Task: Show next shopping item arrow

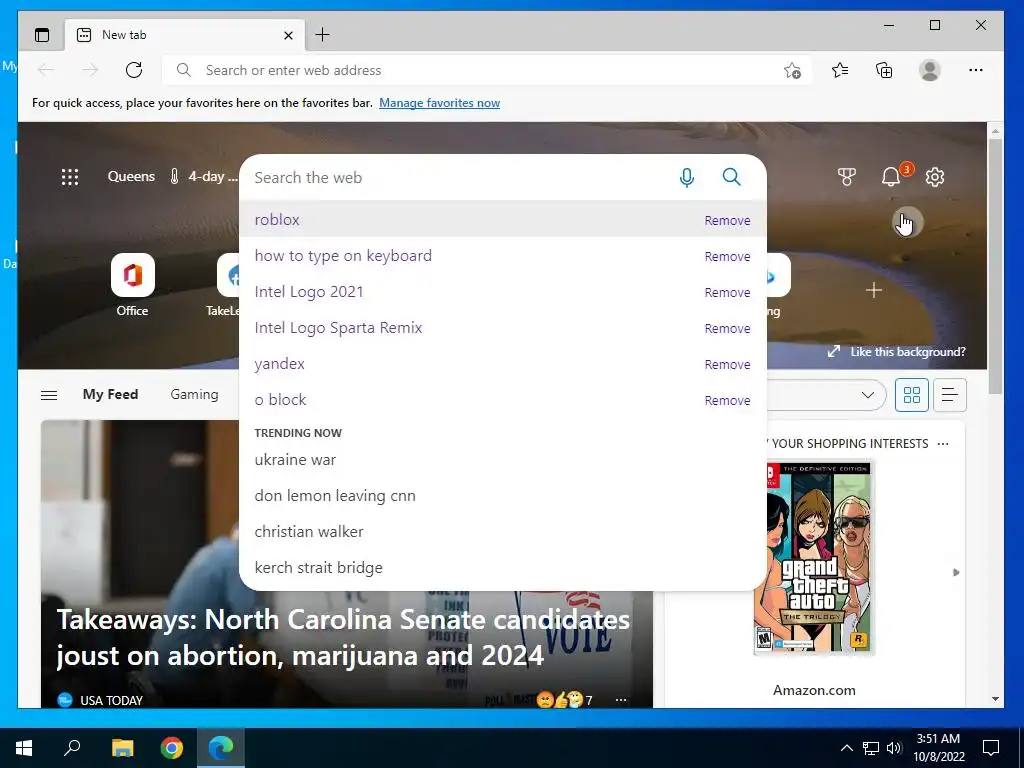Action: pyautogui.click(x=956, y=572)
